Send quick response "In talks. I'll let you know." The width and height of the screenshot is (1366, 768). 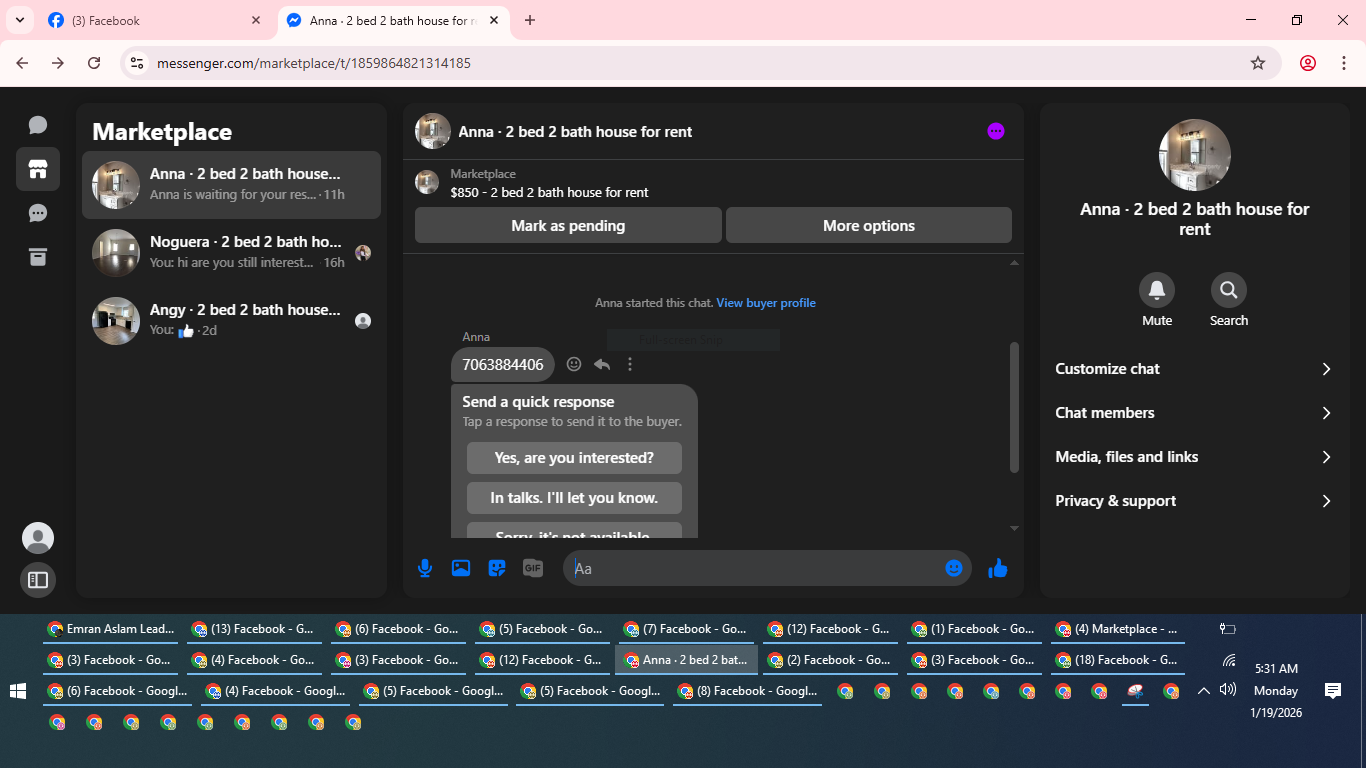pos(574,498)
